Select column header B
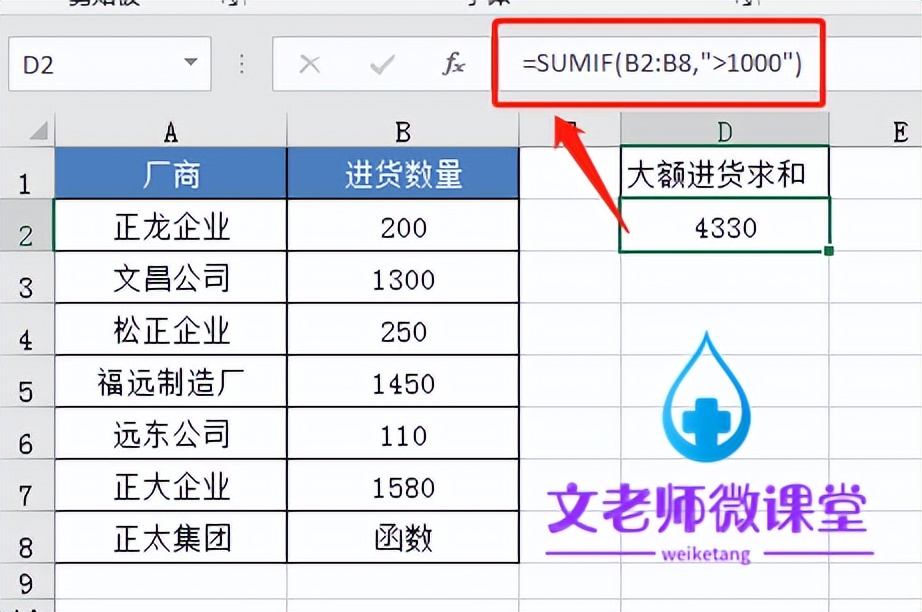This screenshot has width=922, height=612. point(402,131)
